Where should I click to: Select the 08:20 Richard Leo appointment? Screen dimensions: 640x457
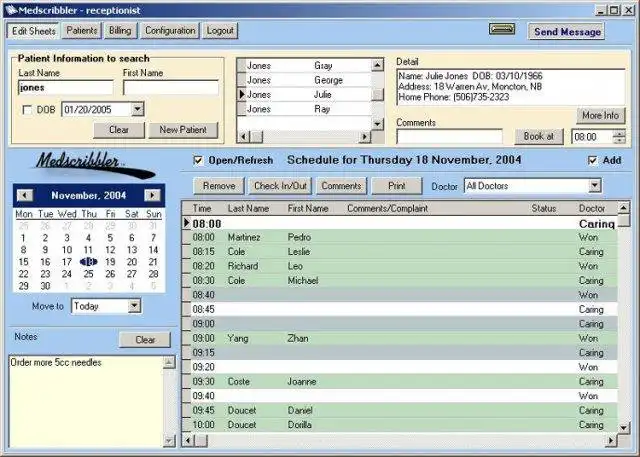coord(400,266)
